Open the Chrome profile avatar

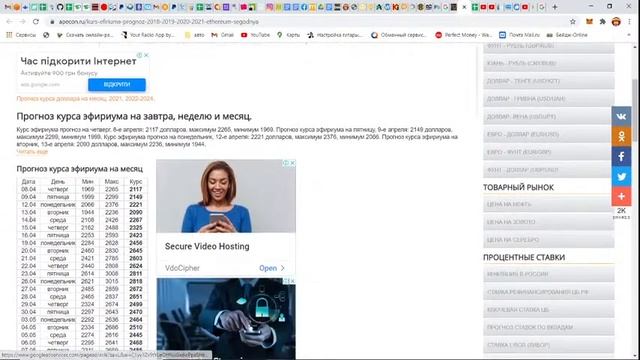(x=616, y=22)
